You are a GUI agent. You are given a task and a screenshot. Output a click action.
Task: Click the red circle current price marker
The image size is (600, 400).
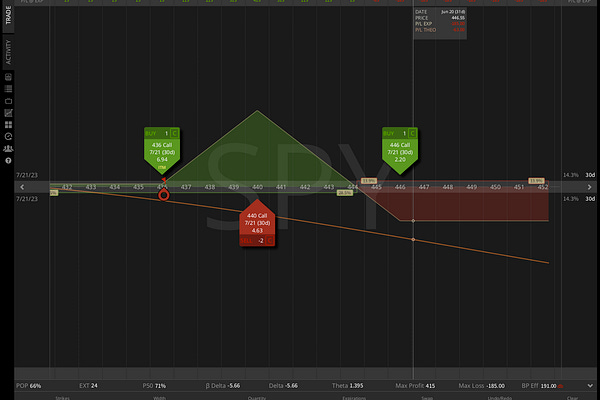click(x=164, y=195)
